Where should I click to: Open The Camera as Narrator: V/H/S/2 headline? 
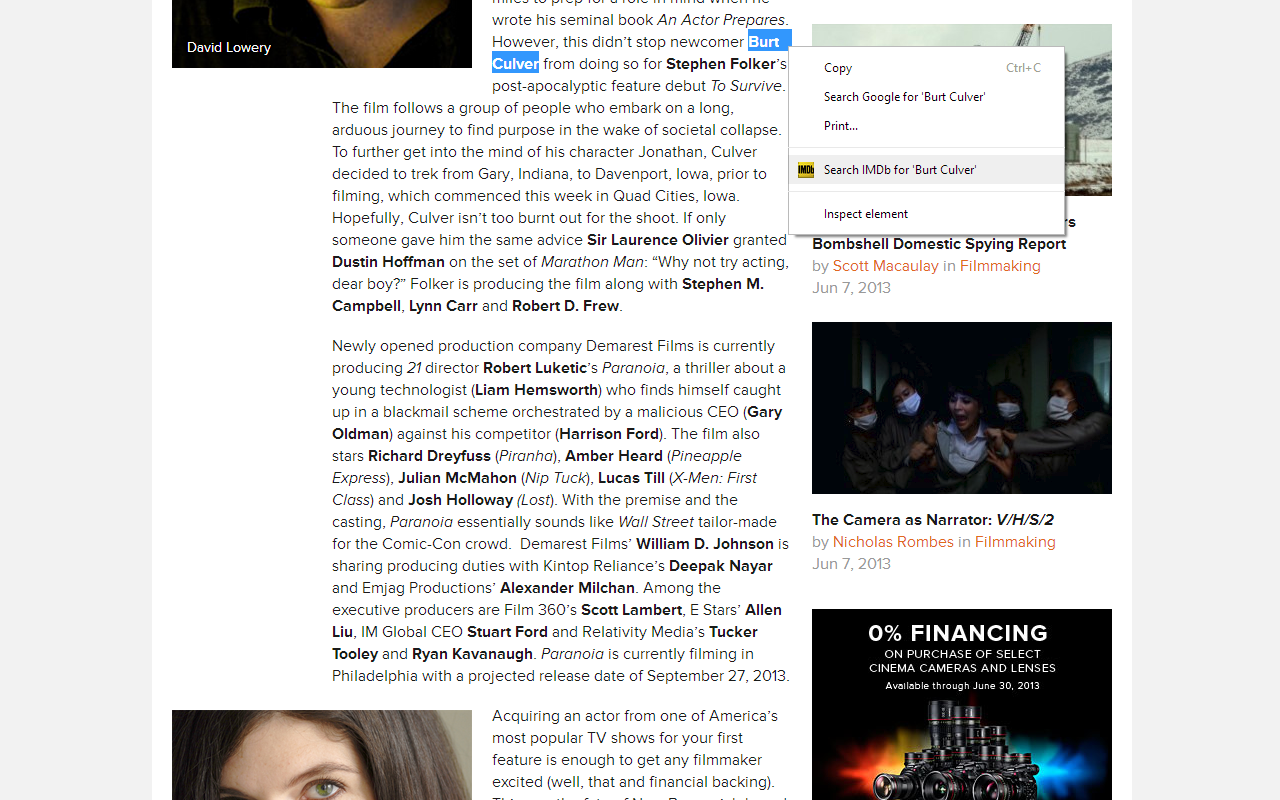pyautogui.click(x=932, y=520)
